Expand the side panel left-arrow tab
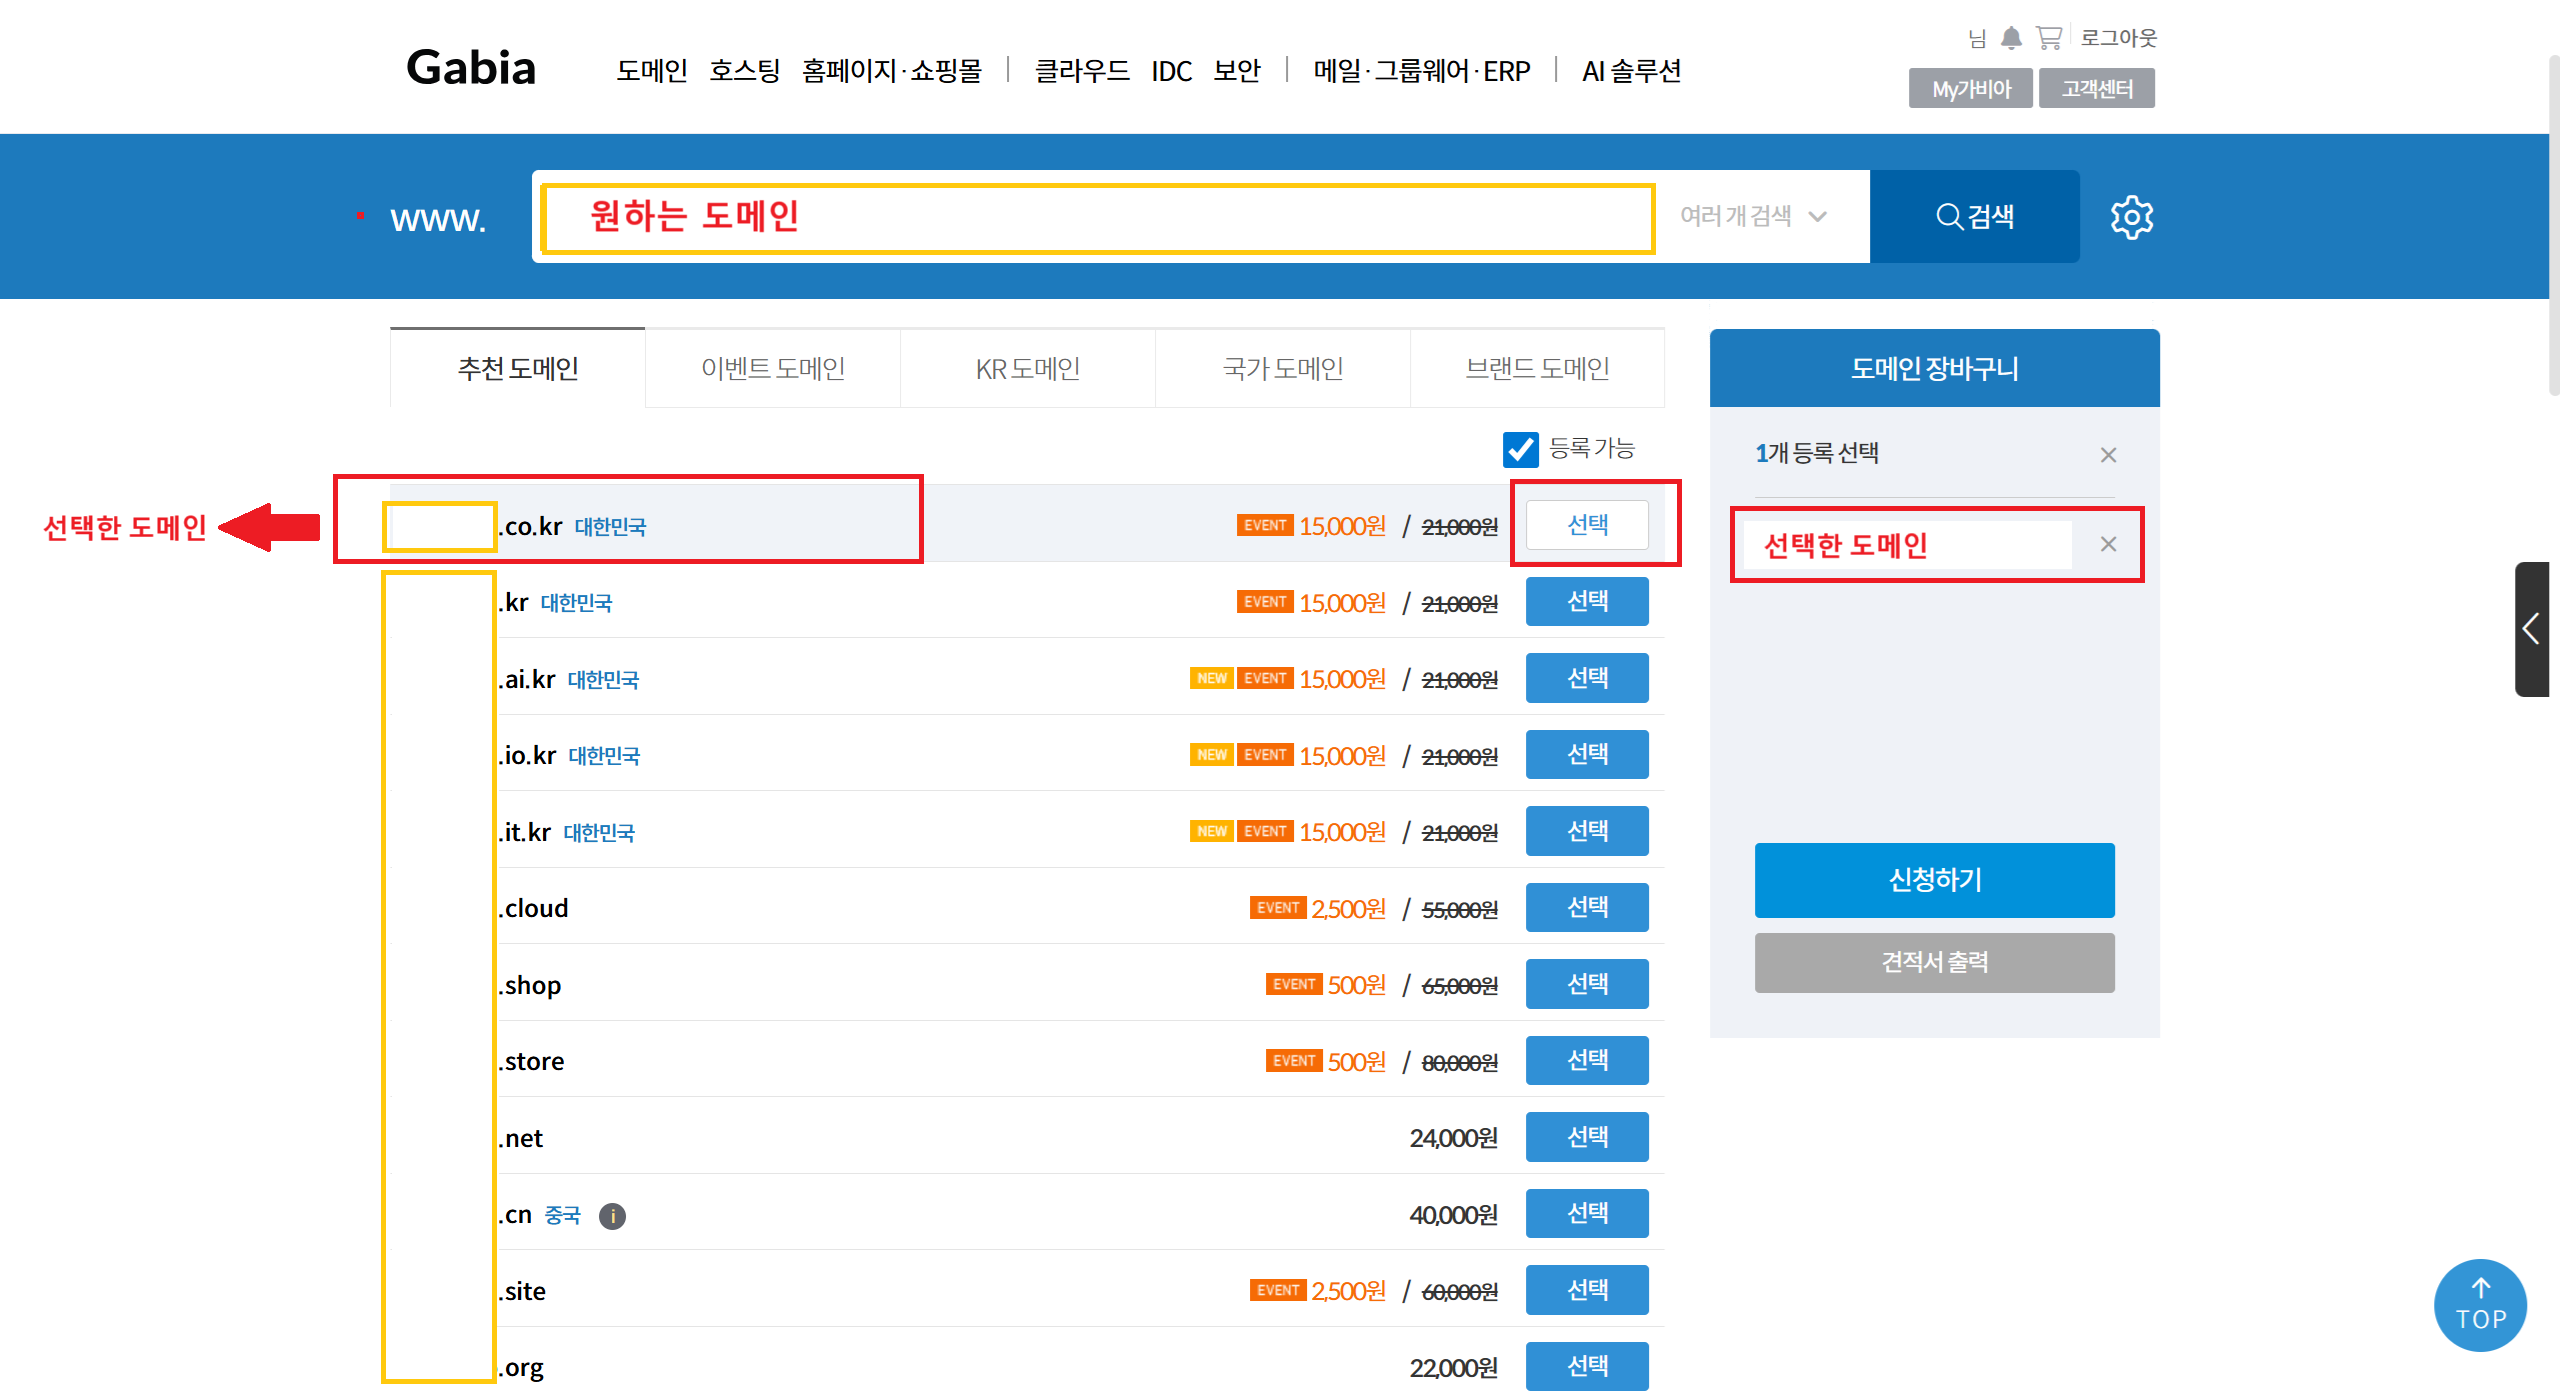 pyautogui.click(x=2531, y=629)
